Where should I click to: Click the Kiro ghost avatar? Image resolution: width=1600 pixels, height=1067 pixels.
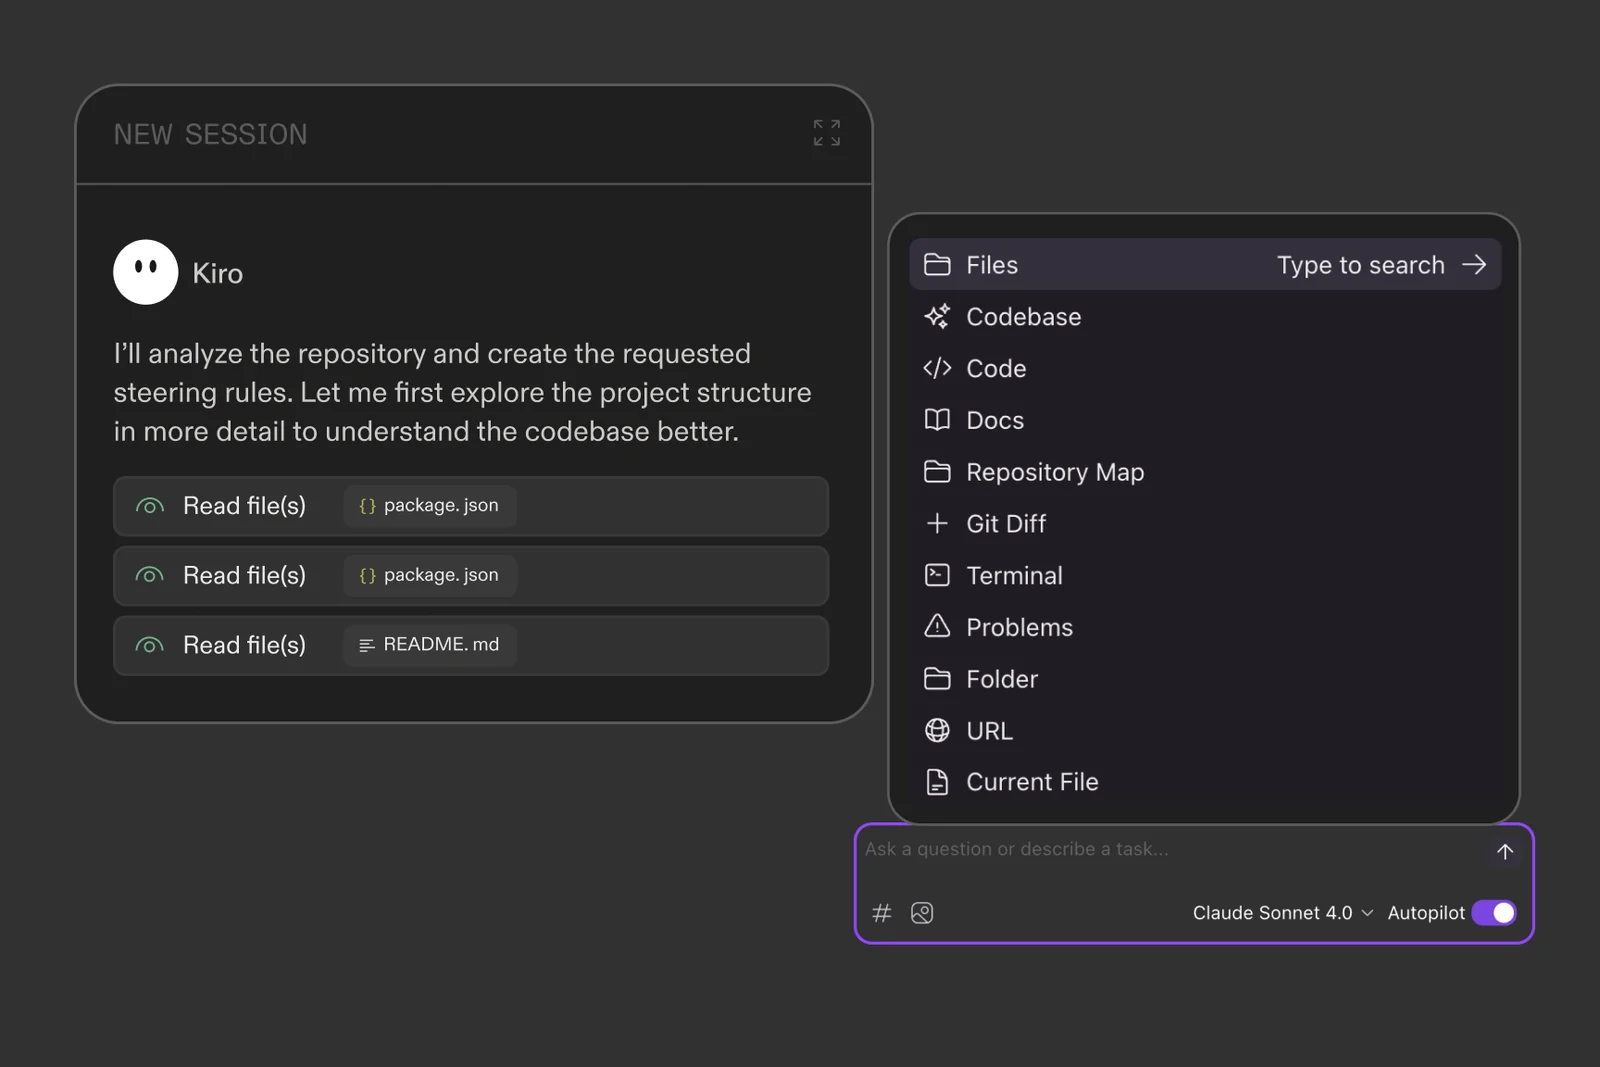pyautogui.click(x=146, y=272)
